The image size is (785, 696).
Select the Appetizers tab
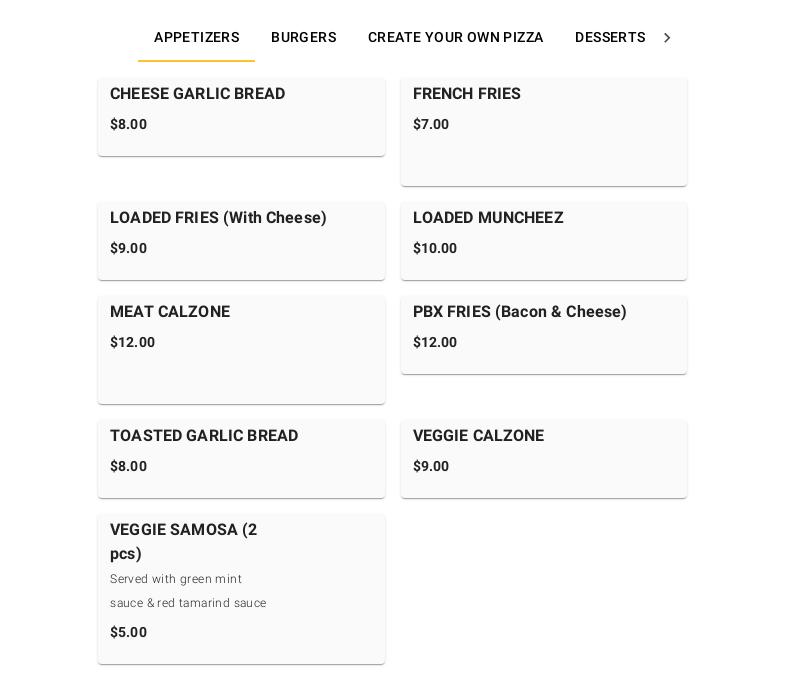(x=196, y=38)
